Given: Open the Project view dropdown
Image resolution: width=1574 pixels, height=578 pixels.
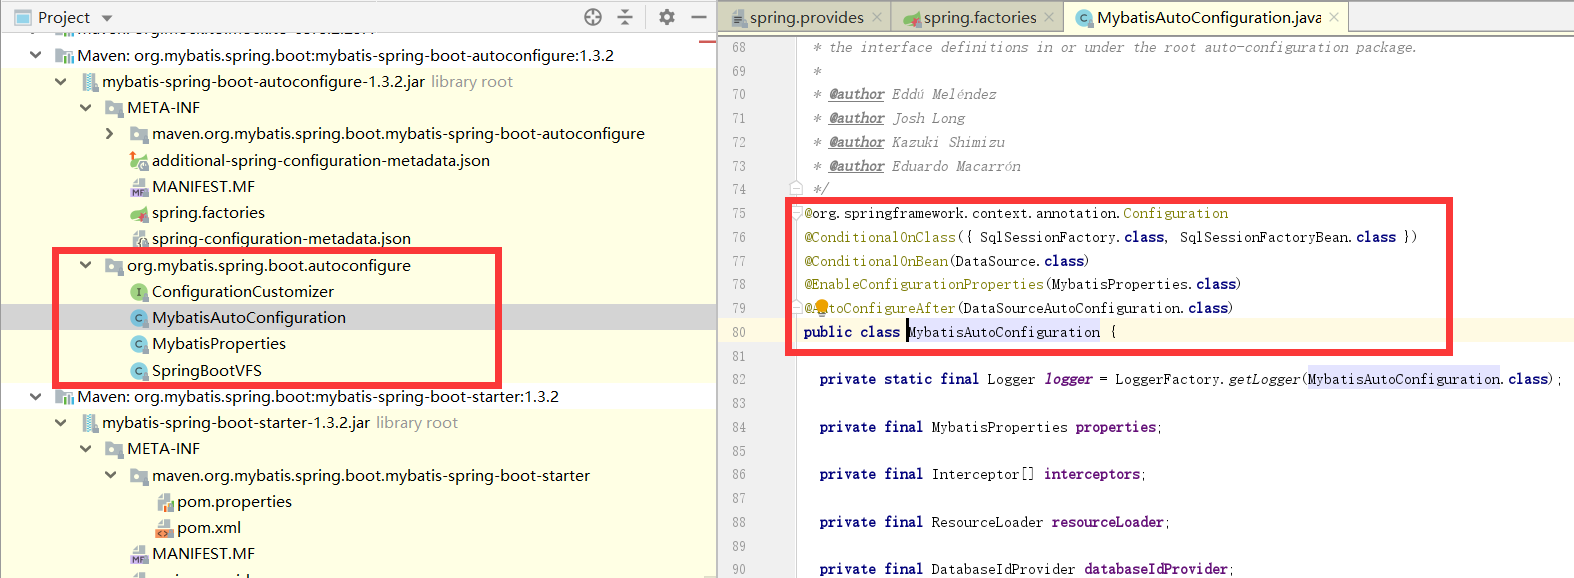Looking at the screenshot, I should pos(107,18).
